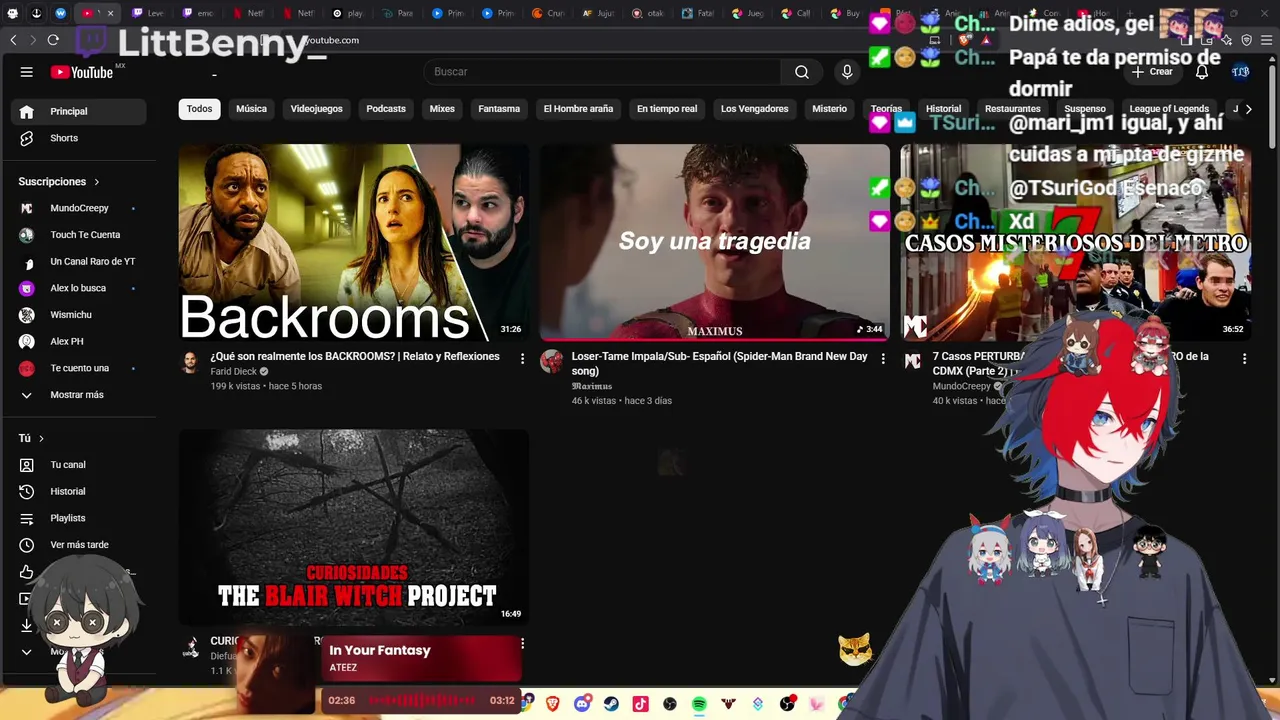Open Steam from the taskbar
1280x720 pixels.
(611, 704)
